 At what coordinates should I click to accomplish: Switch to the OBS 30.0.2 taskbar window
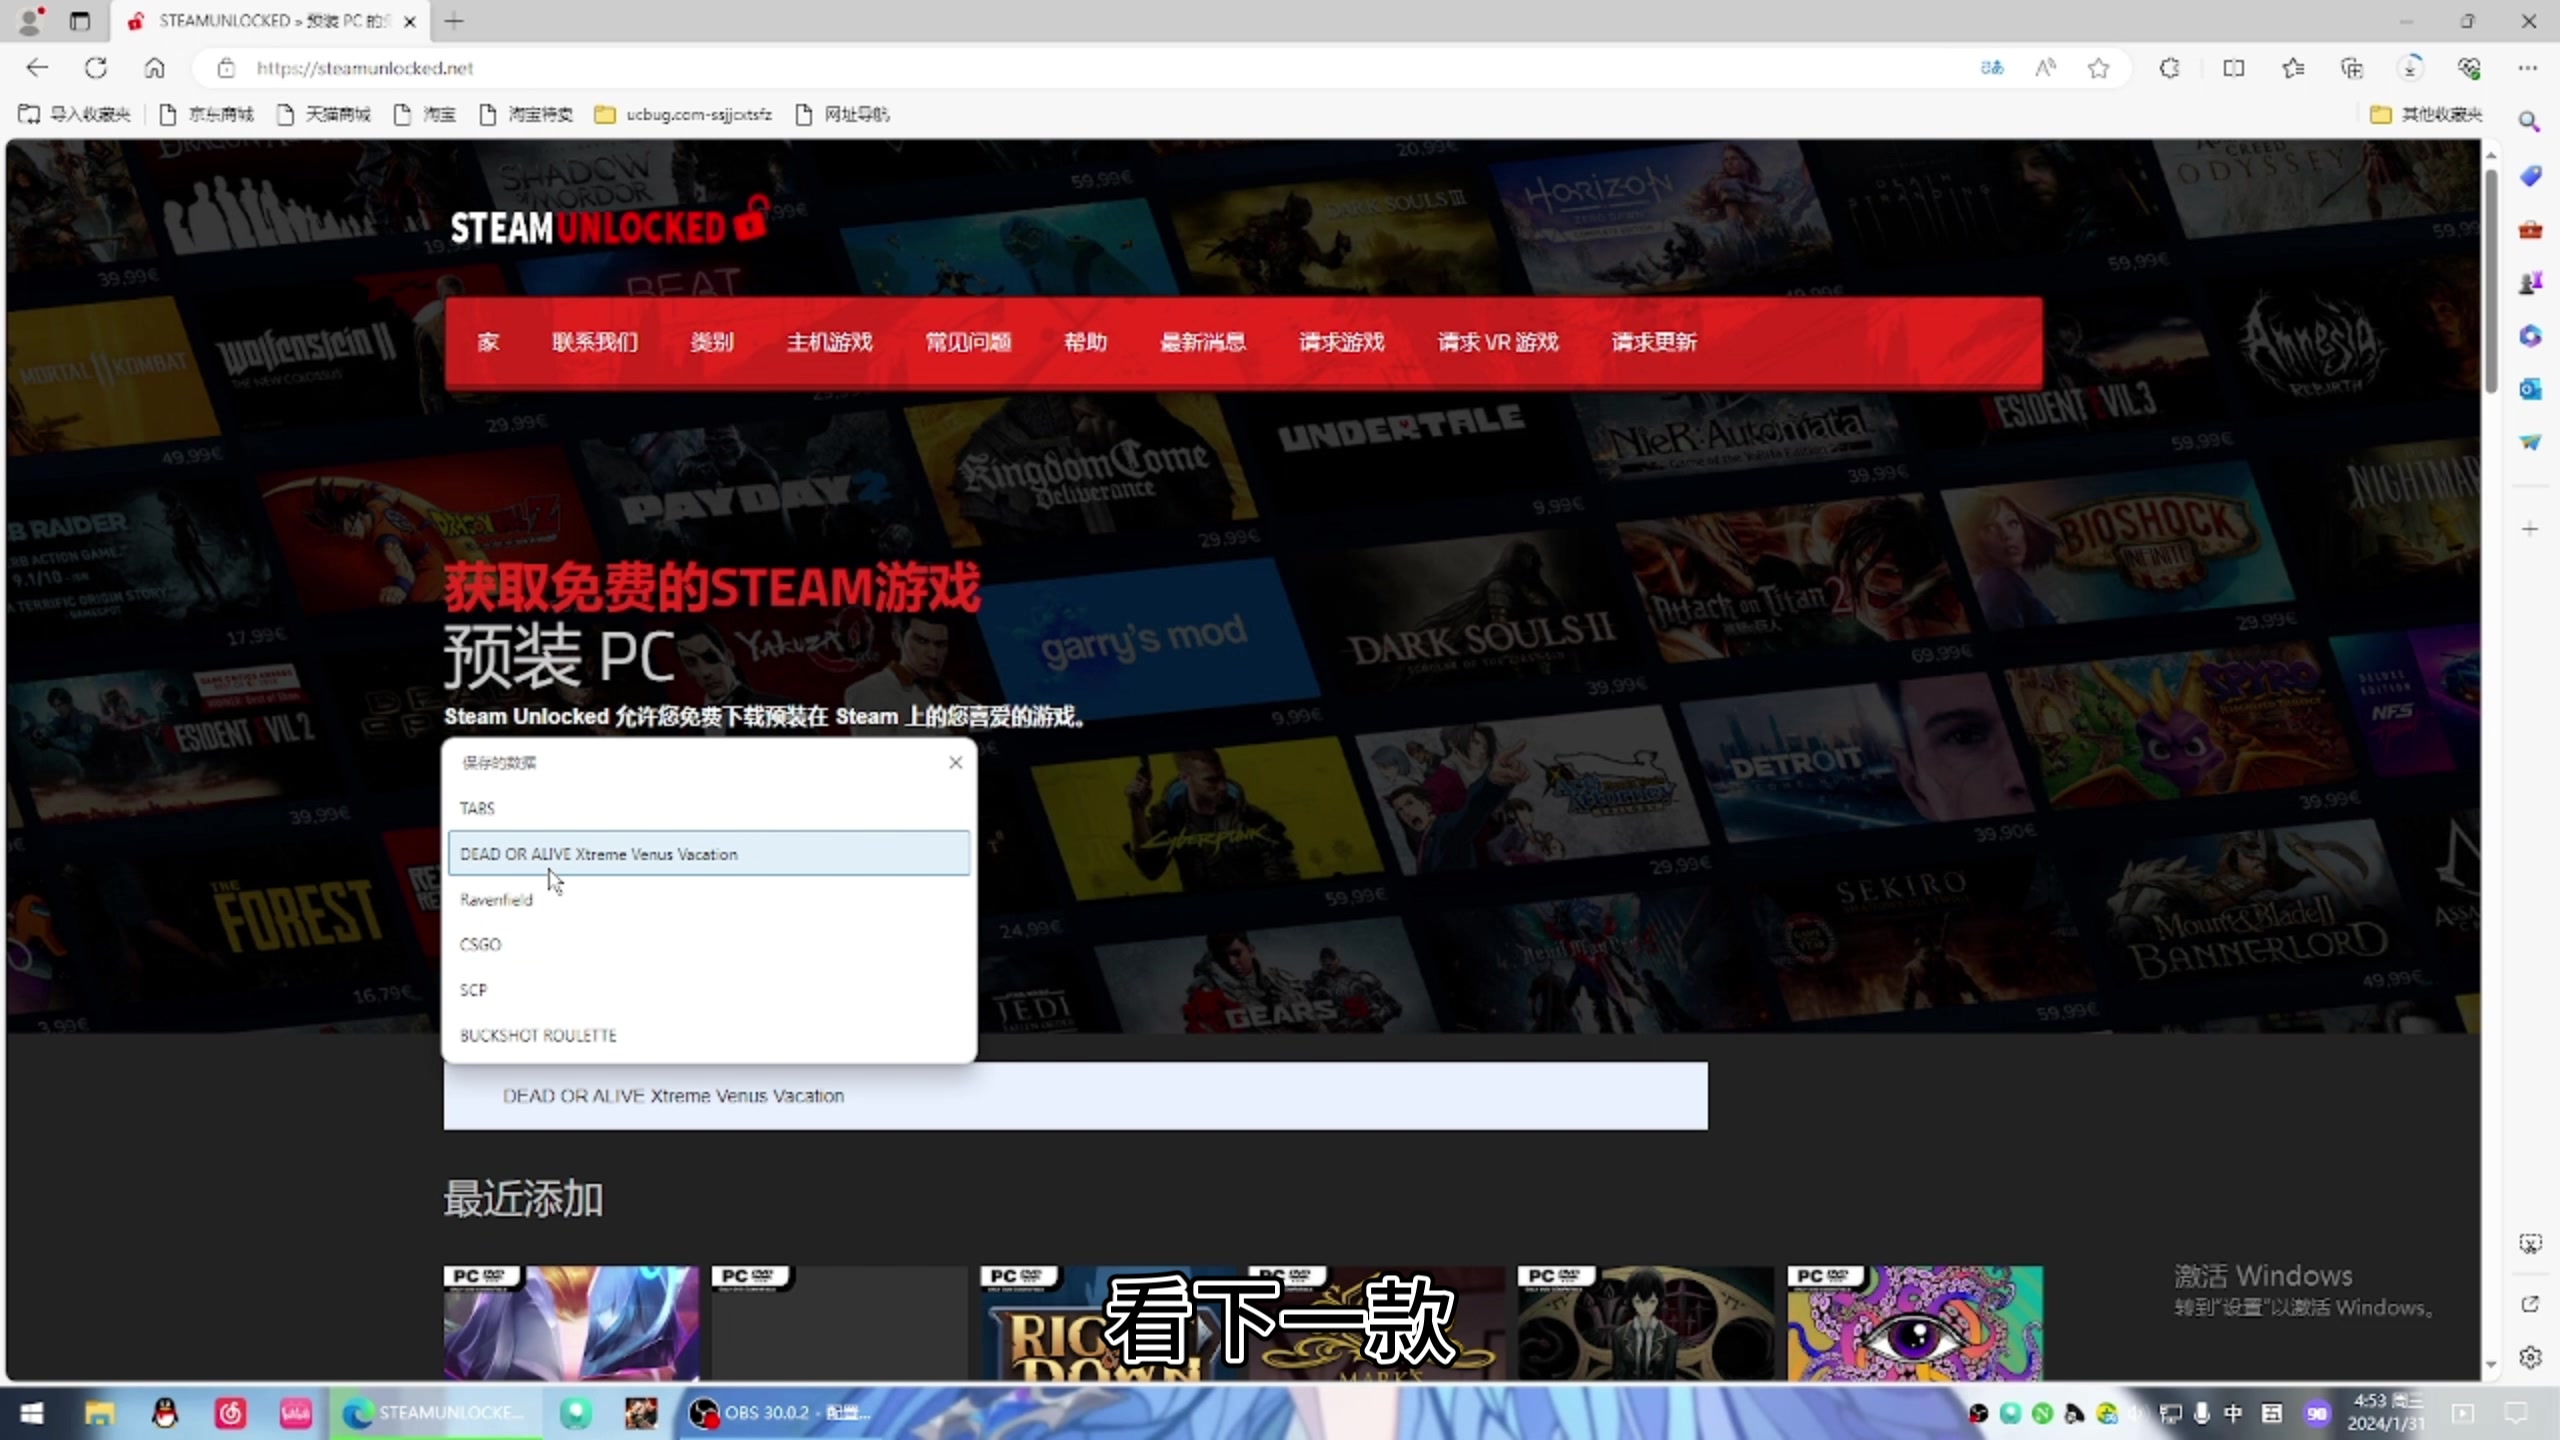[x=780, y=1413]
